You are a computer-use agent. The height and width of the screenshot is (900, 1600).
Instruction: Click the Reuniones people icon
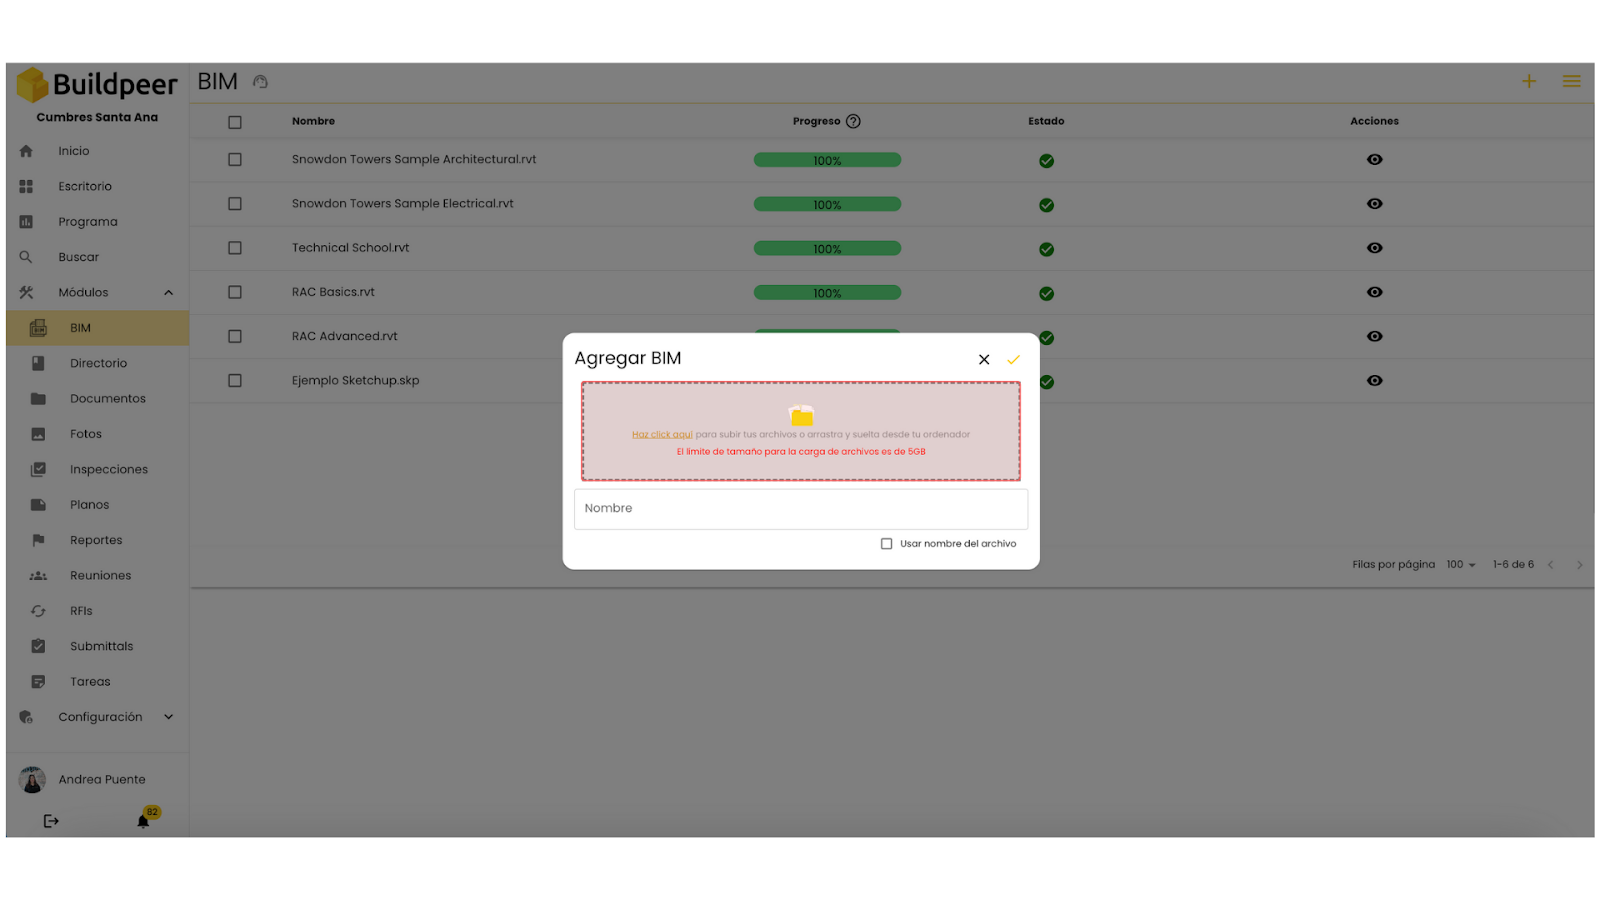coord(38,576)
